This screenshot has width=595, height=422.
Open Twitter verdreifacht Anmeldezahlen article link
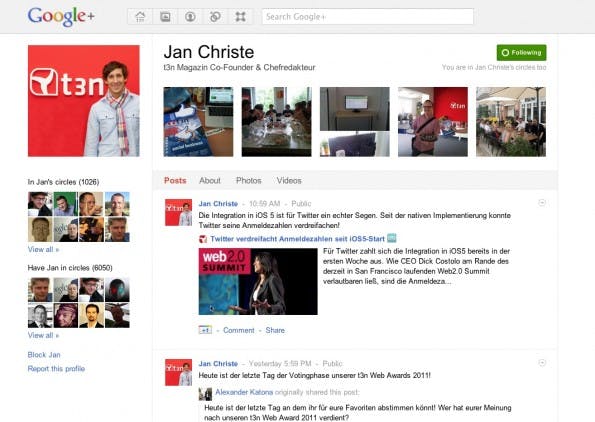(x=298, y=239)
